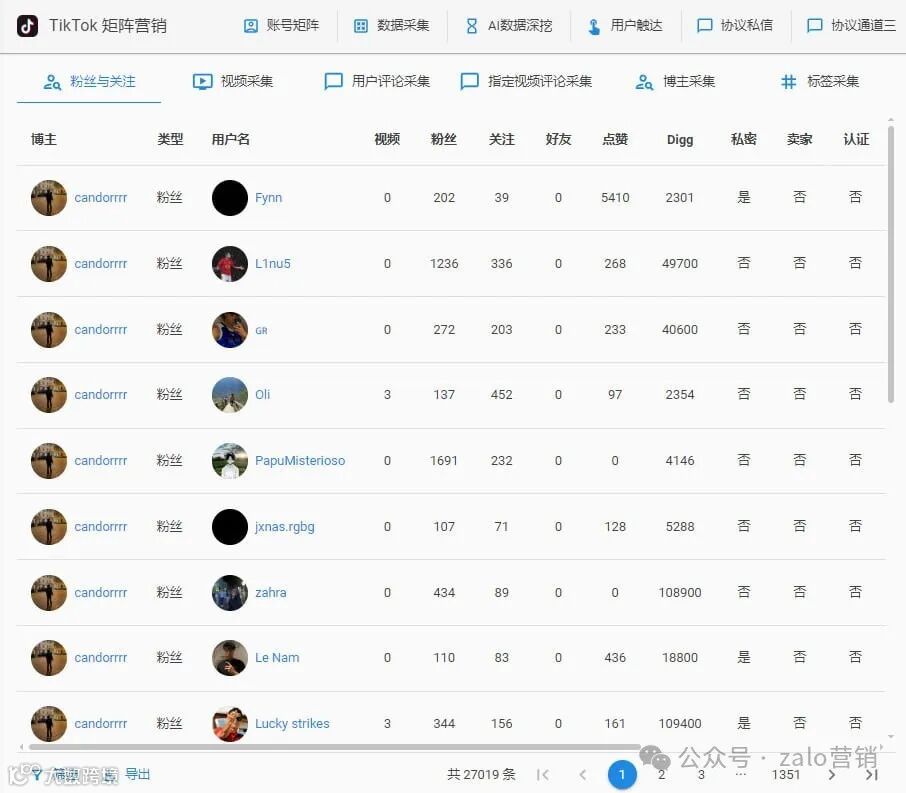Click the Le Nam user avatar

click(230, 658)
